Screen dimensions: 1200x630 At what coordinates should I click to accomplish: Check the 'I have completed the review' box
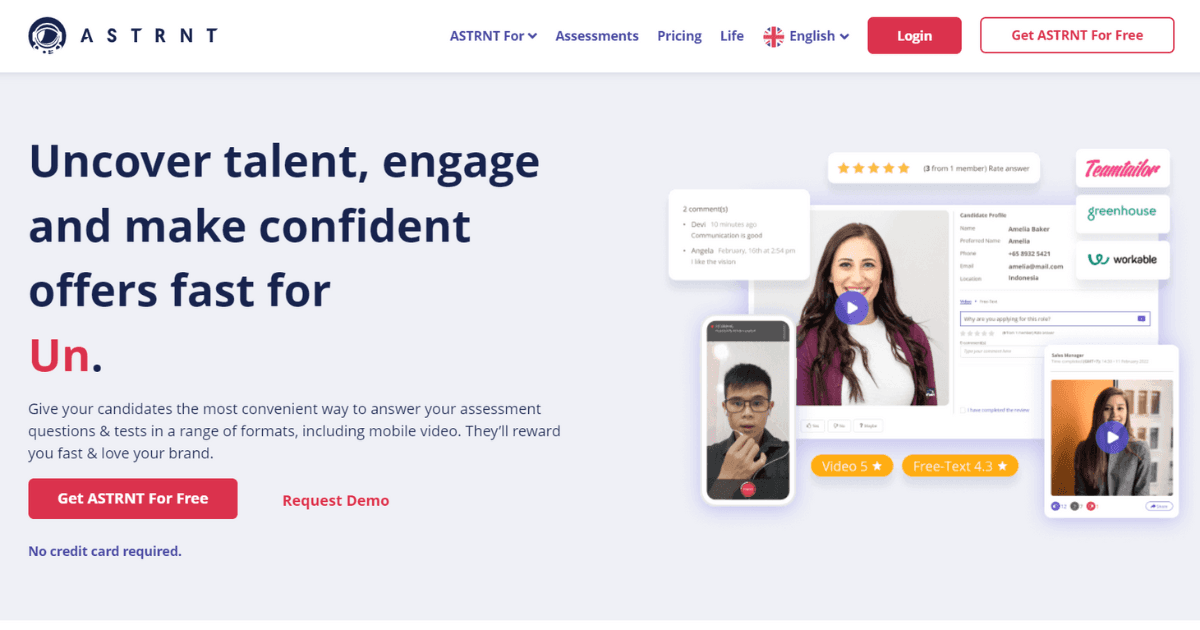pyautogui.click(x=962, y=410)
